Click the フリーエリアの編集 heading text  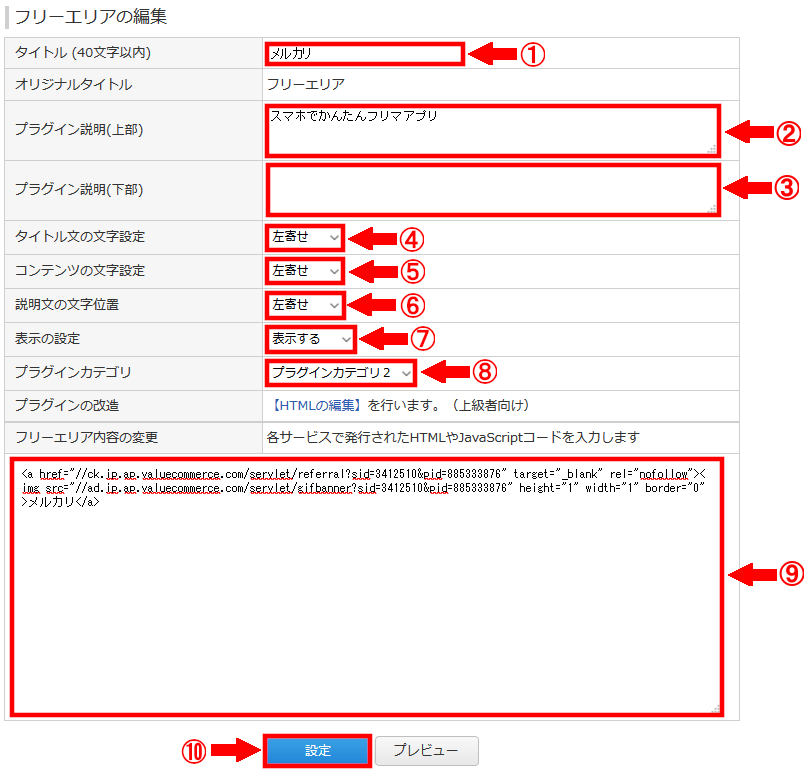[91, 17]
